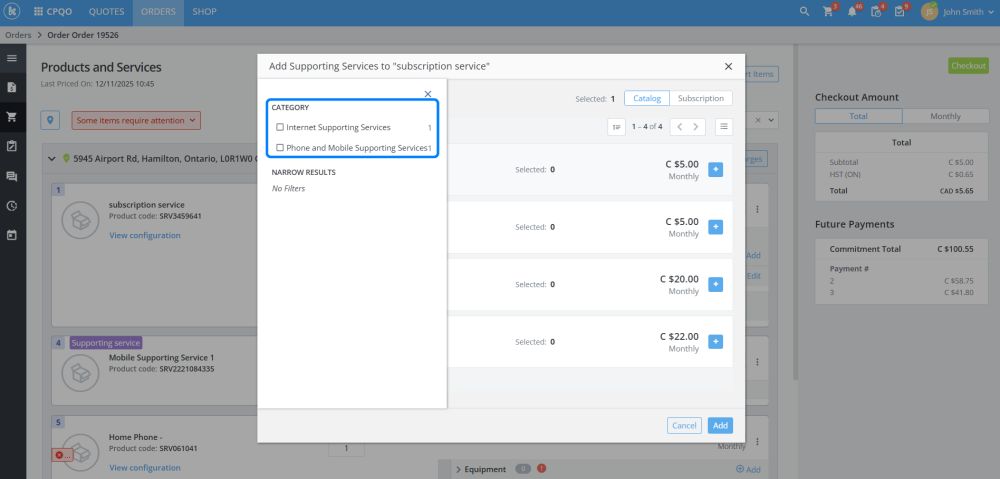1000x479 pixels.
Task: Click Cancel in the dialog
Action: [684, 425]
